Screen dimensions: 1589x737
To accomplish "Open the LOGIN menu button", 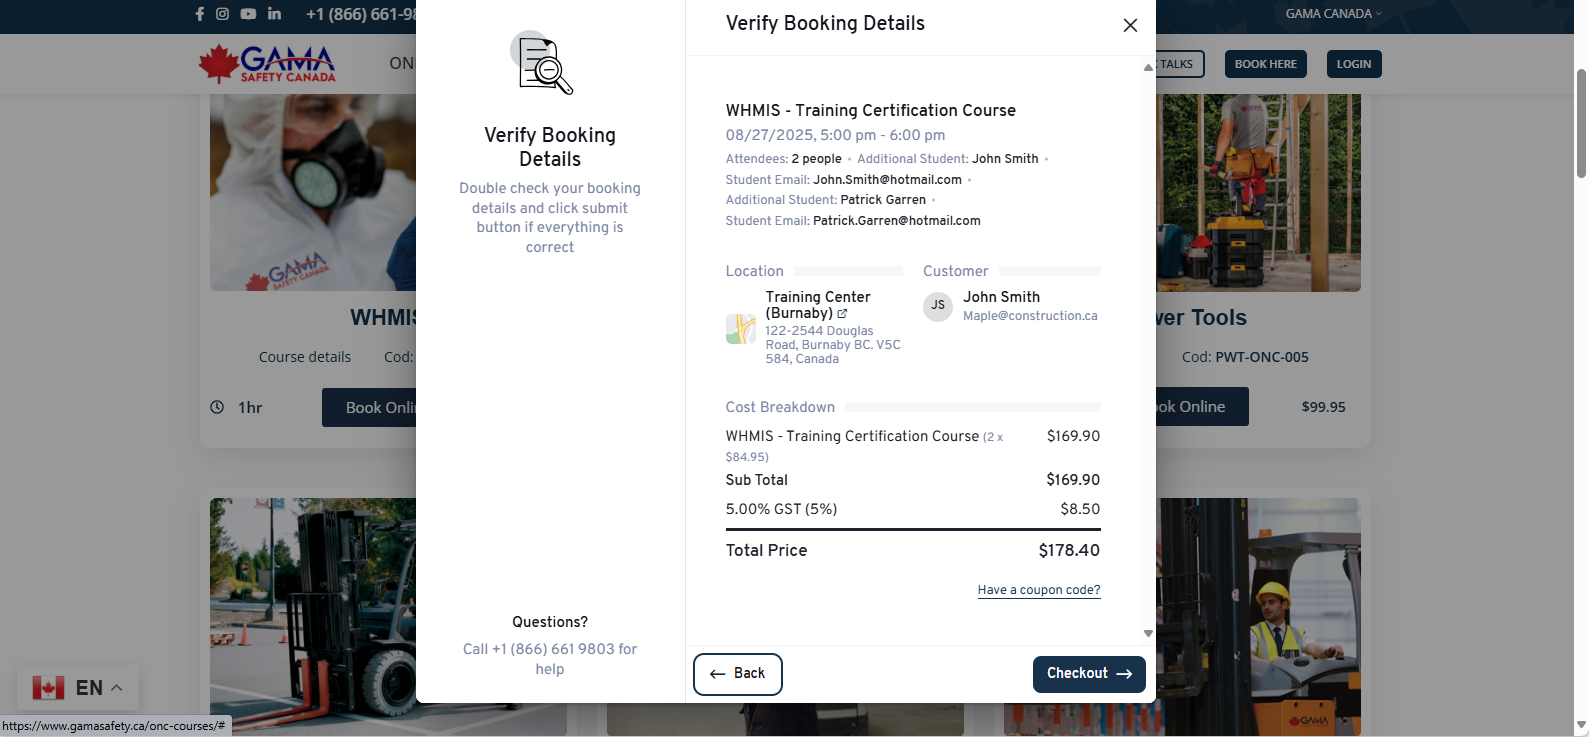I will pos(1353,64).
